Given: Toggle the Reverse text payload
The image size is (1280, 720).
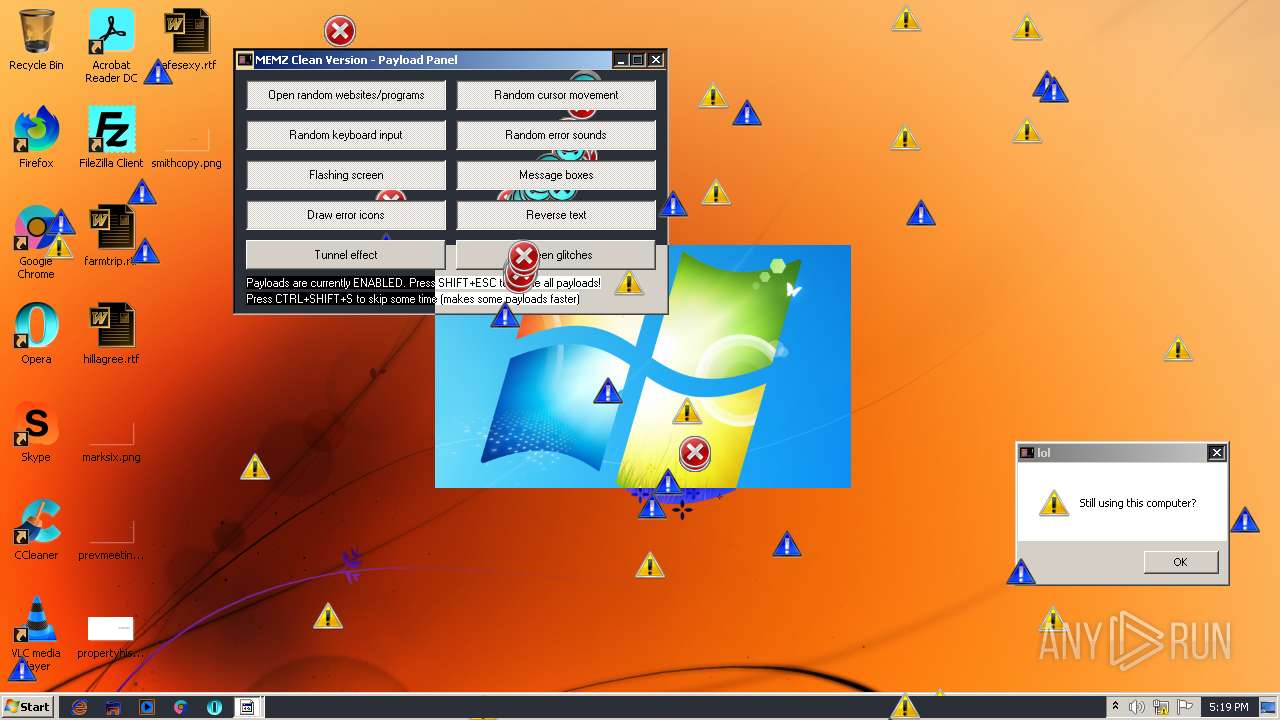Looking at the screenshot, I should [556, 215].
